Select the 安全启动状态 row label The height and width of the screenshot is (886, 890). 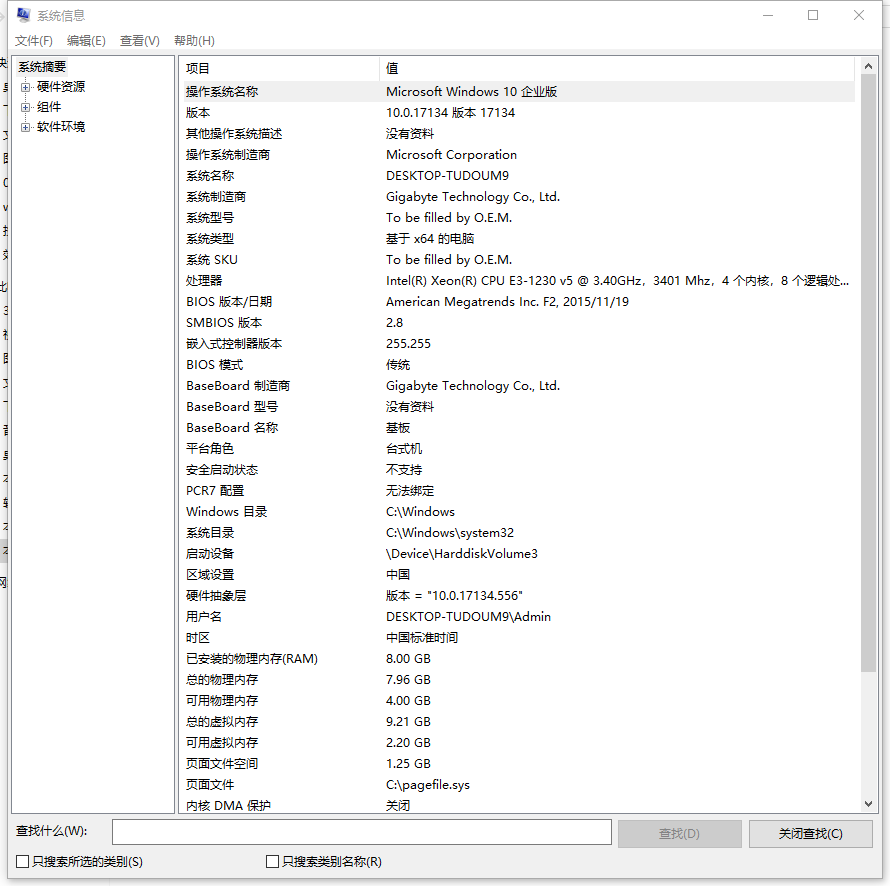[x=222, y=470]
